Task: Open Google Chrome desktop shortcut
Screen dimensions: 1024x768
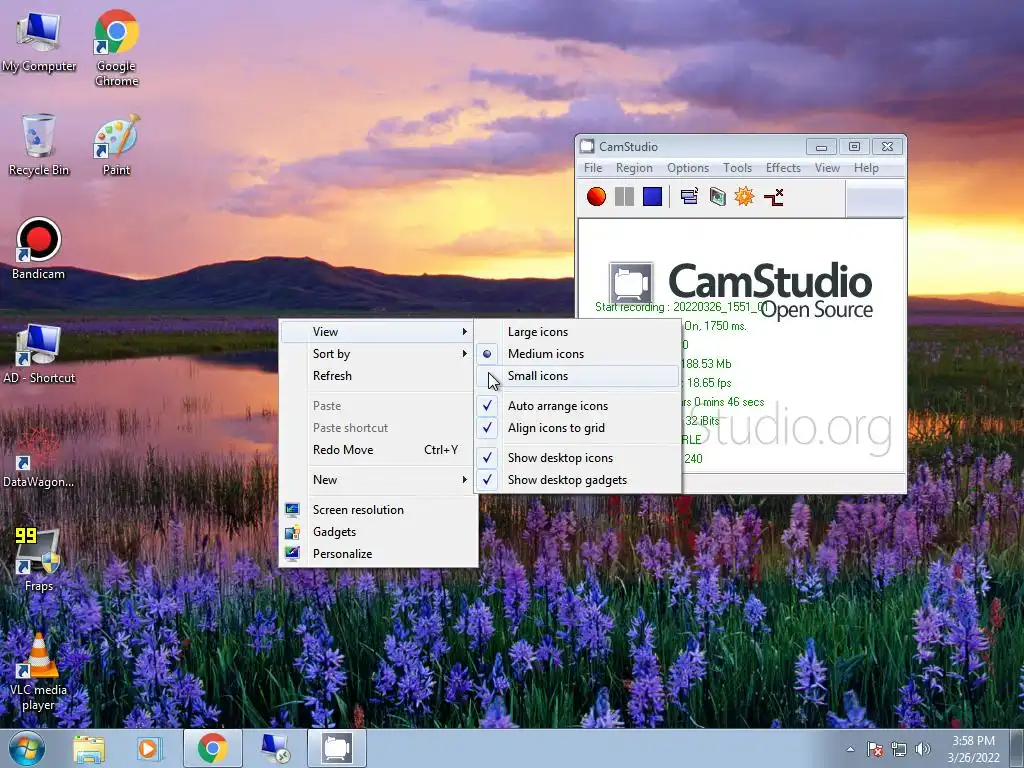Action: [x=116, y=48]
